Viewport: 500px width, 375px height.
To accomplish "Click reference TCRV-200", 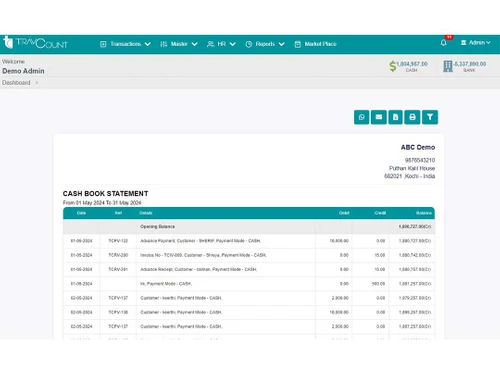I will (118, 255).
